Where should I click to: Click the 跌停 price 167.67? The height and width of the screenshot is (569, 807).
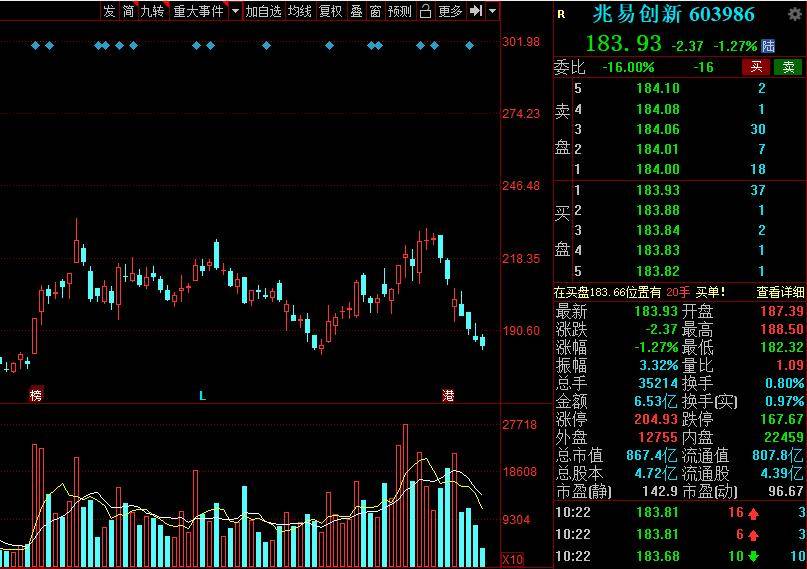point(782,419)
